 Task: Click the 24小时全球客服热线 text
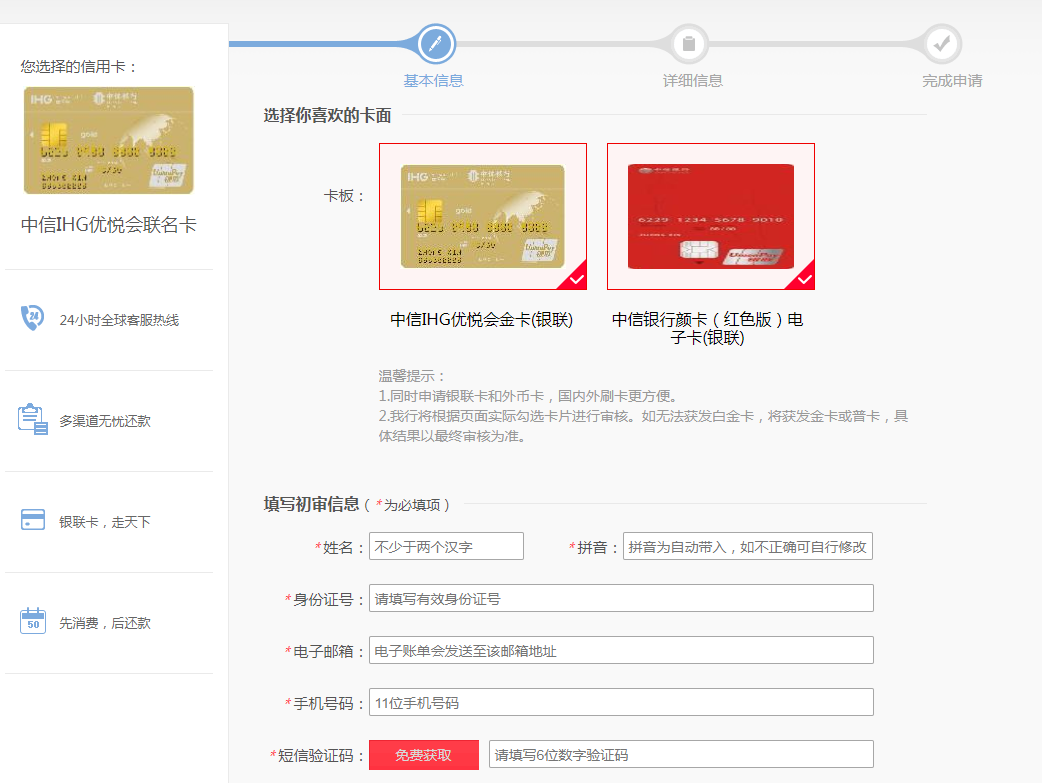119,320
